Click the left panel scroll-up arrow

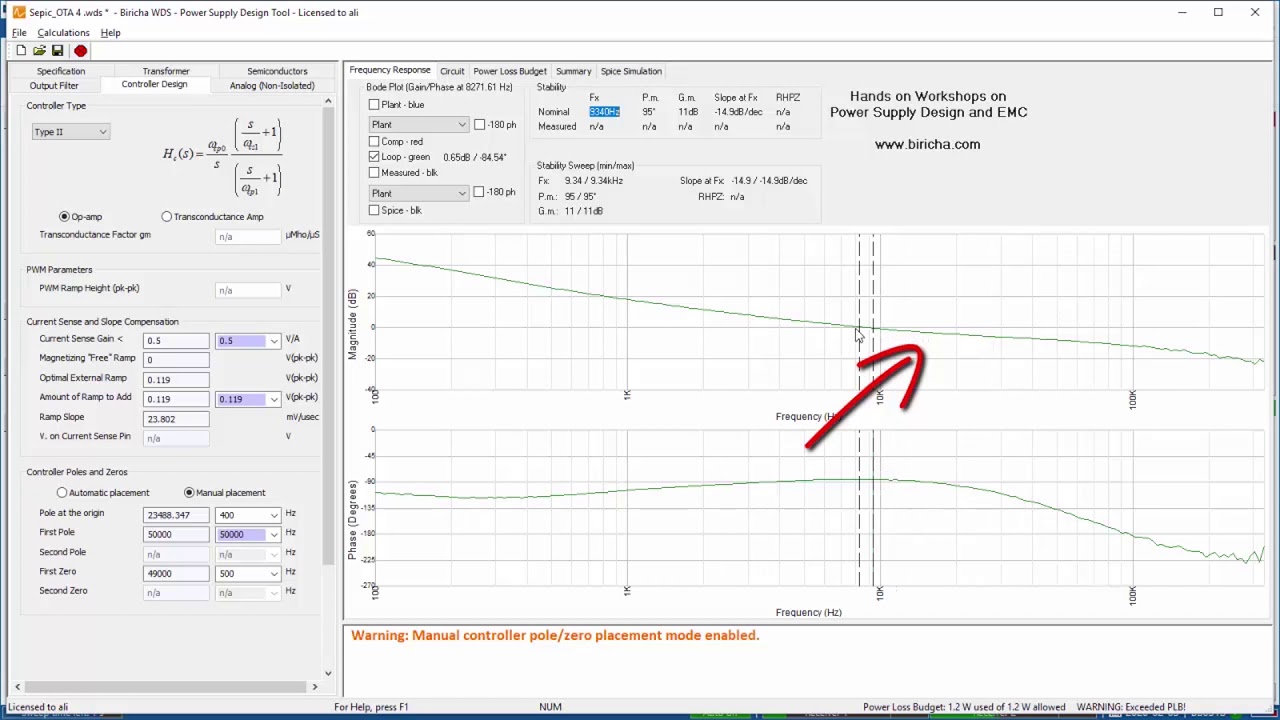pos(328,102)
